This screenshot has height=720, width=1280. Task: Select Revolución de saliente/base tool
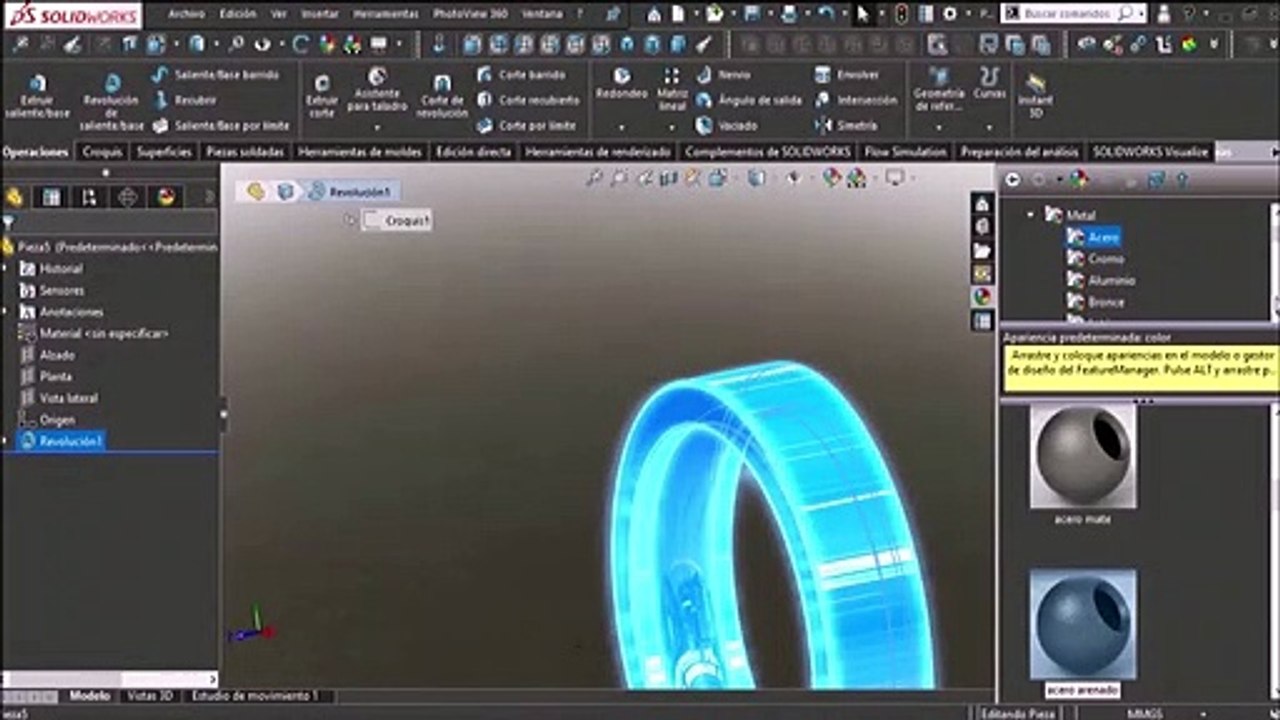(111, 102)
